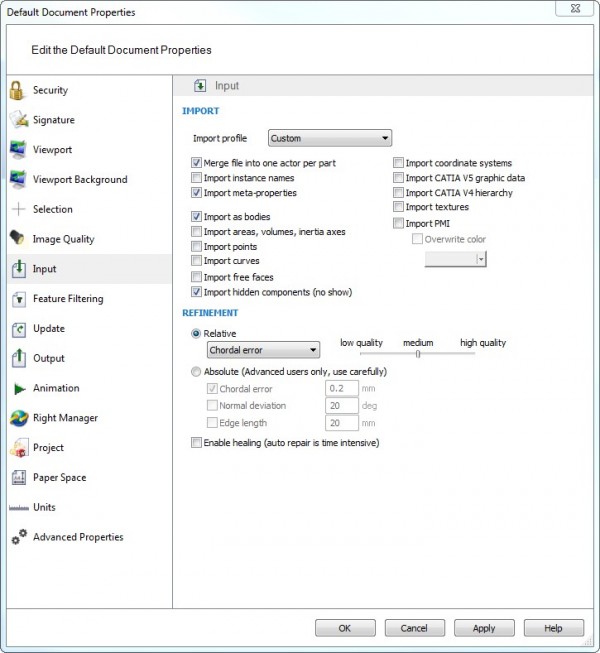The image size is (600, 653).
Task: Click the Apply button
Action: (x=484, y=628)
